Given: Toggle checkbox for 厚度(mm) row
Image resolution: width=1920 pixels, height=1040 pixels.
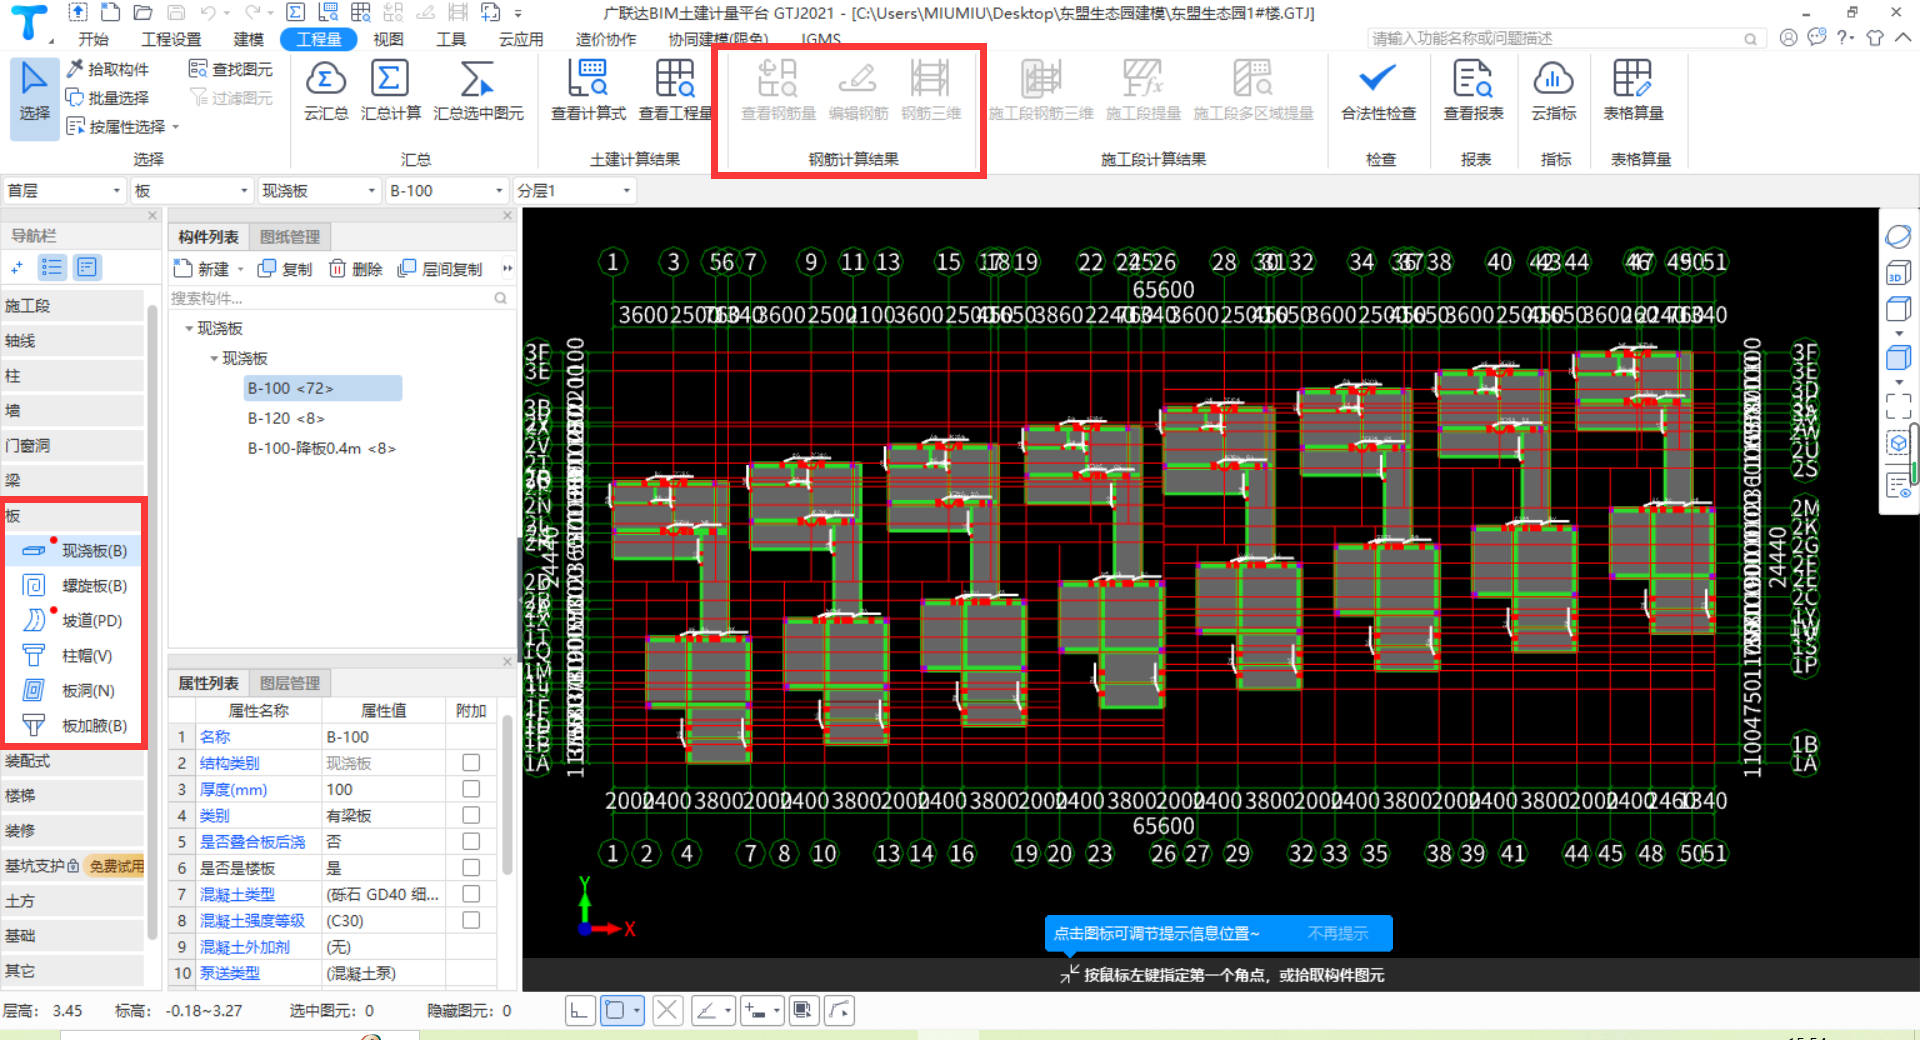Looking at the screenshot, I should click(x=471, y=789).
